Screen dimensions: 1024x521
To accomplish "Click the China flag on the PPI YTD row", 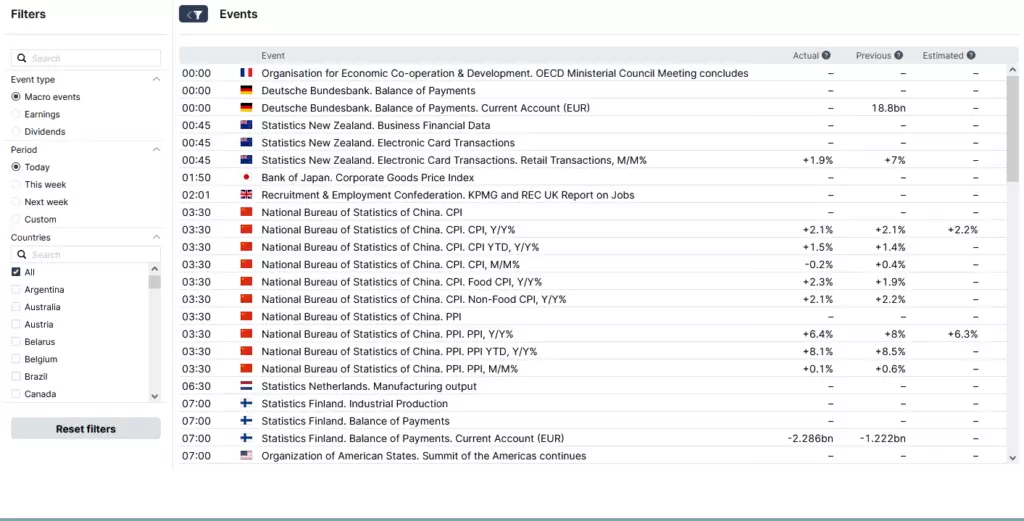I will point(246,351).
